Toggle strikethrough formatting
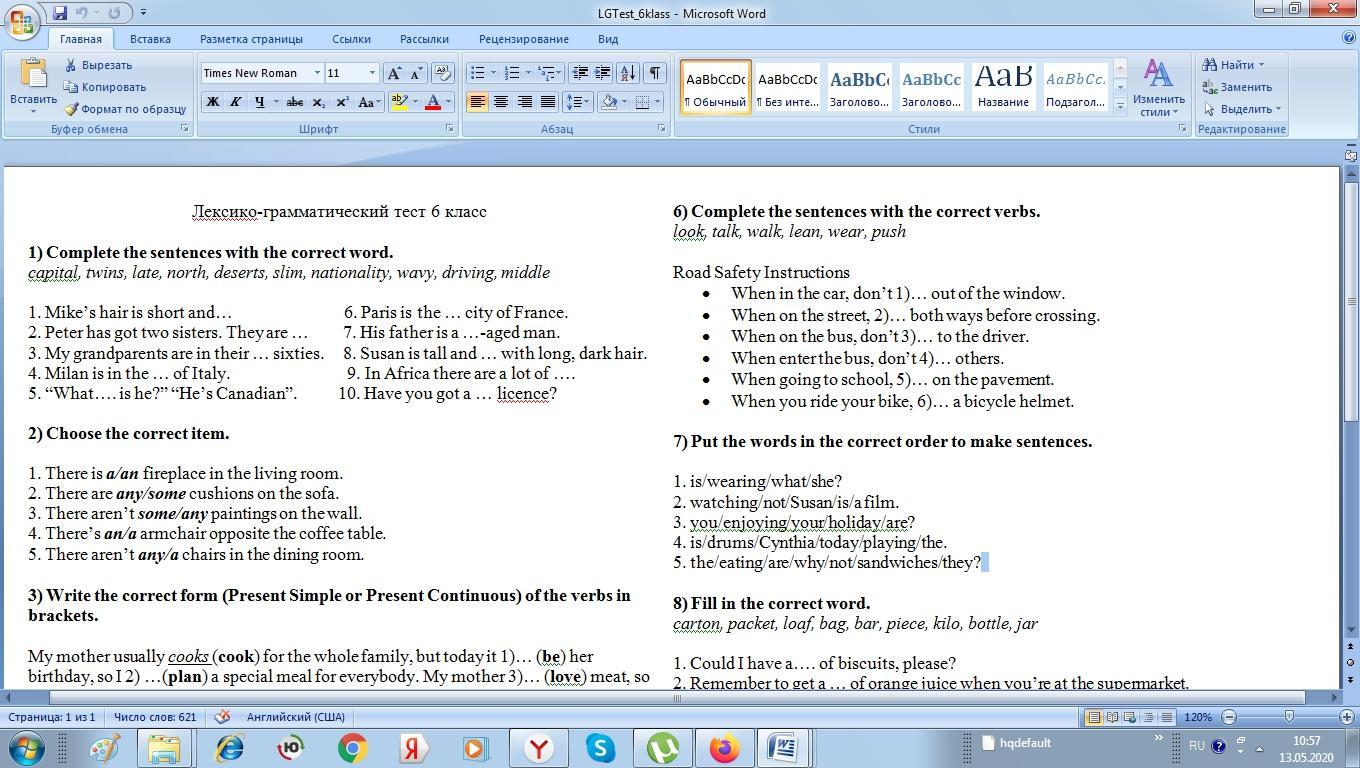This screenshot has width=1360, height=768. click(x=295, y=102)
